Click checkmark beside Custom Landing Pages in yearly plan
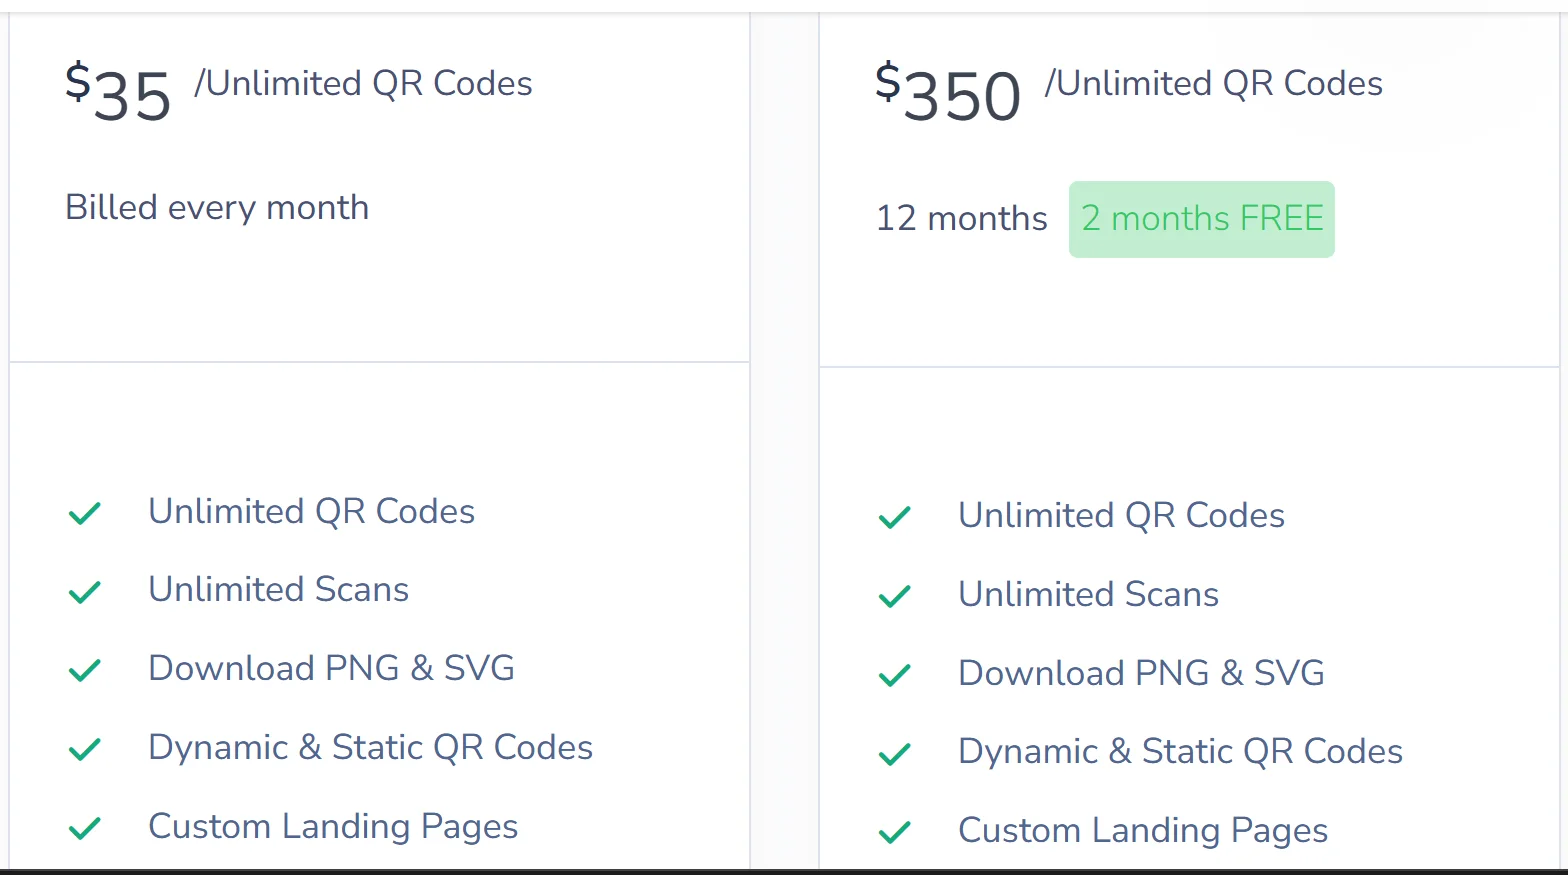The height and width of the screenshot is (875, 1568). pos(895,832)
